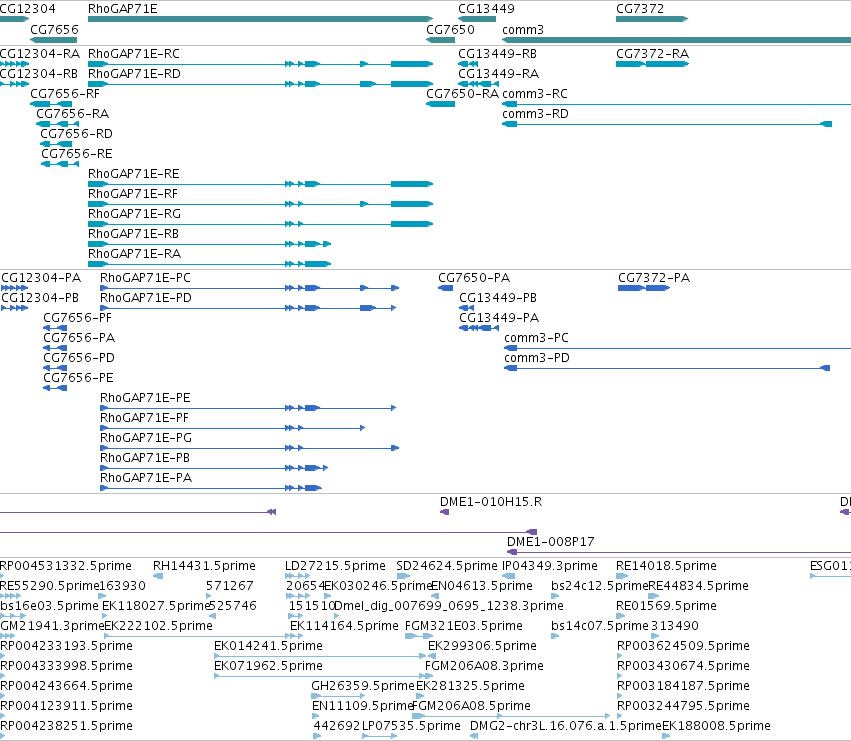This screenshot has height=741, width=851.
Task: Click the comm3 gene label
Action: [523, 29]
